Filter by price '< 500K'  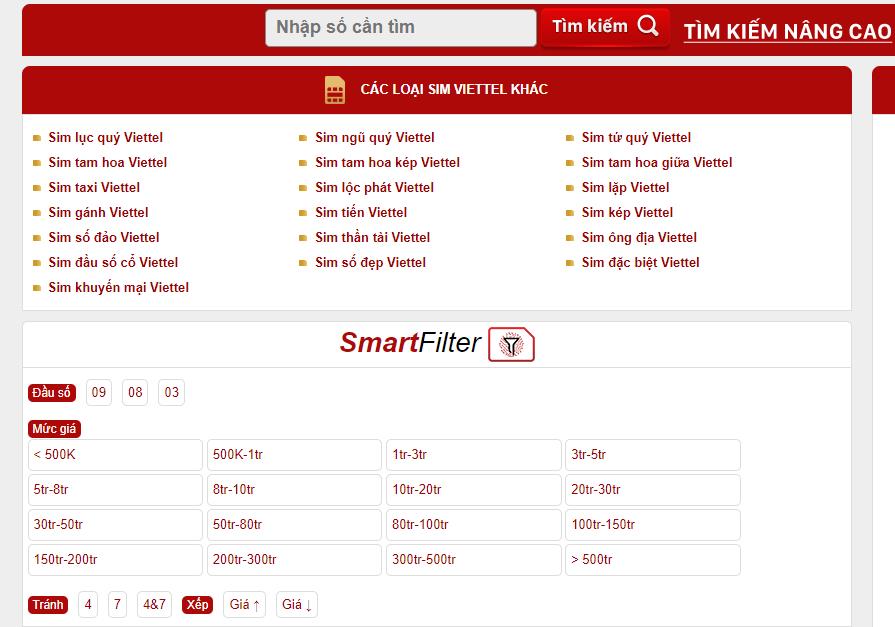(115, 455)
